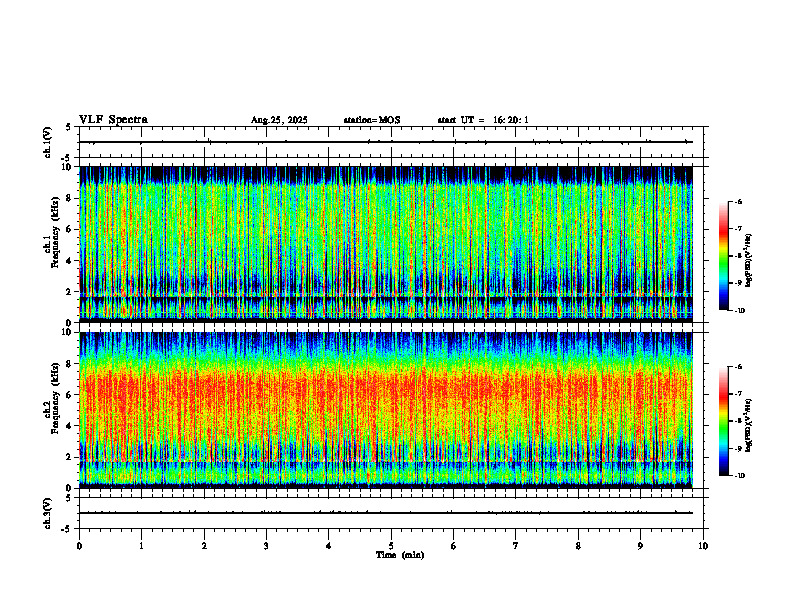This screenshot has height=612, width=792.
Task: Click time axis tick label "6"
Action: [454, 546]
